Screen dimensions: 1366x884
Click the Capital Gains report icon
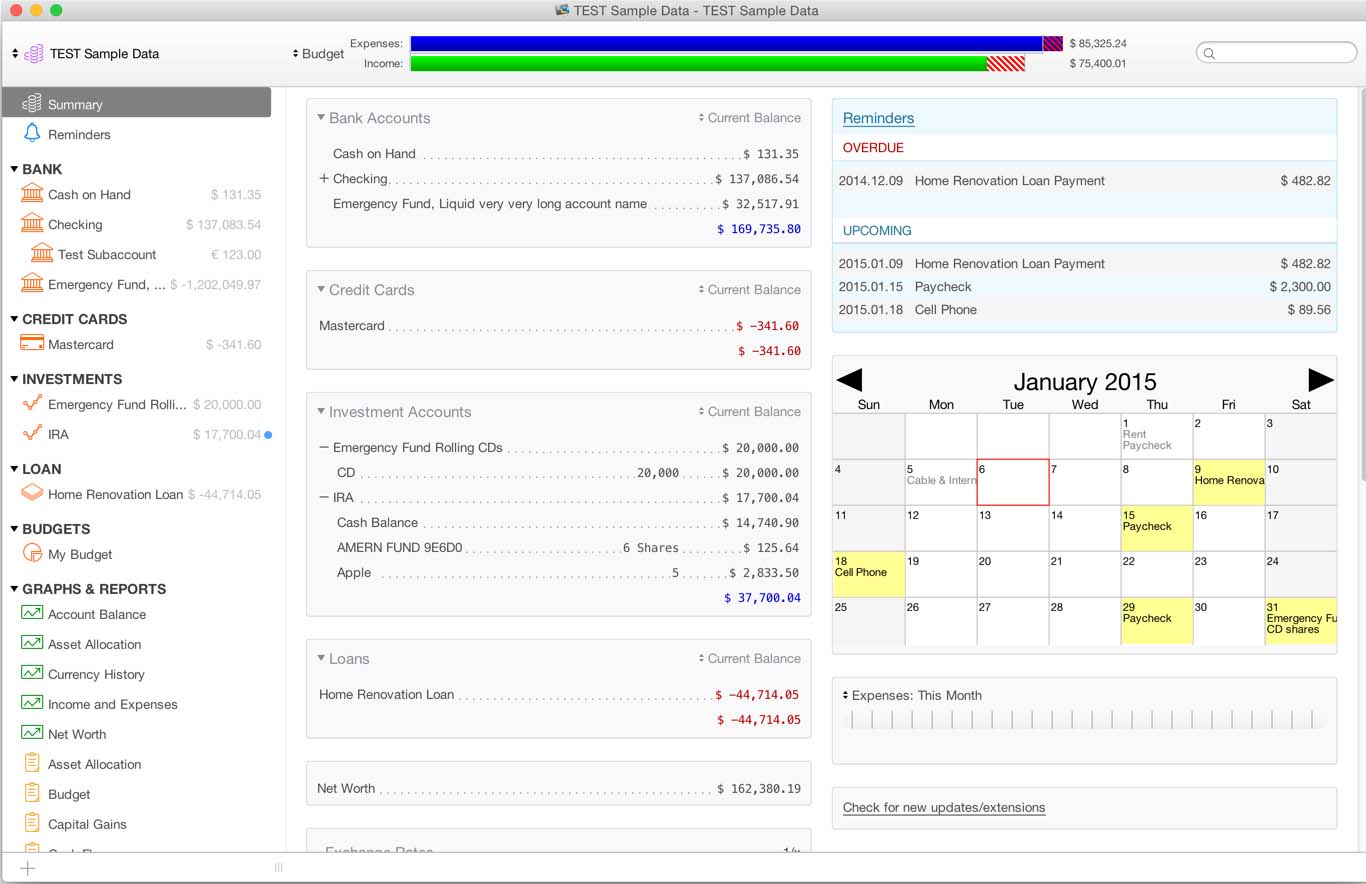point(32,824)
